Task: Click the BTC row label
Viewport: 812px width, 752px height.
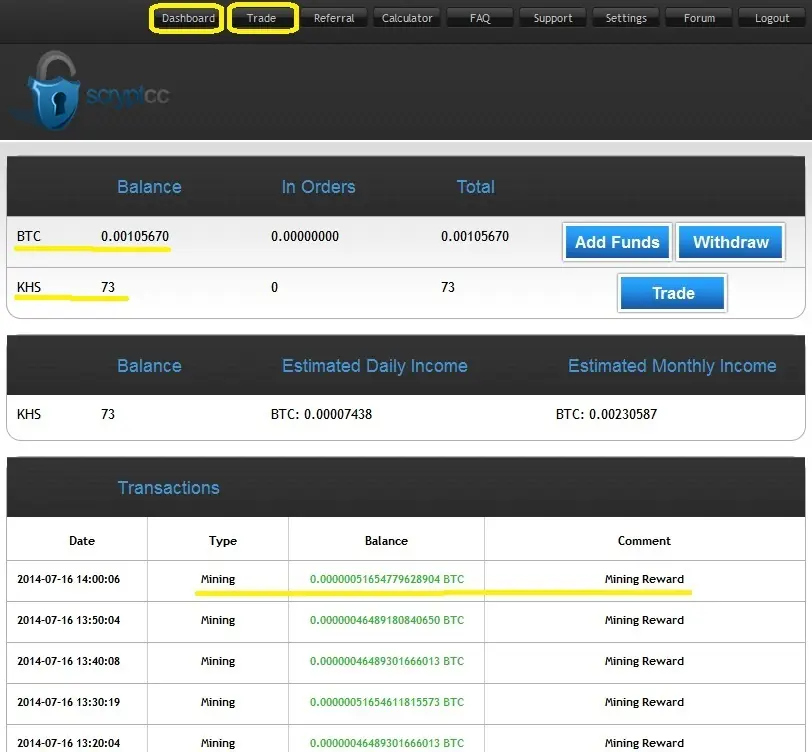Action: [28, 236]
